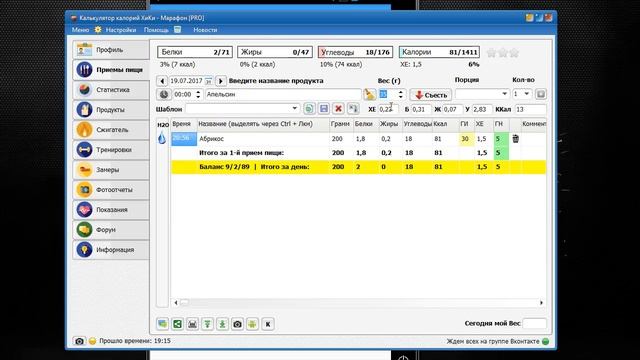Select the Абрикос row name
This screenshot has height=360, width=640.
click(x=211, y=139)
